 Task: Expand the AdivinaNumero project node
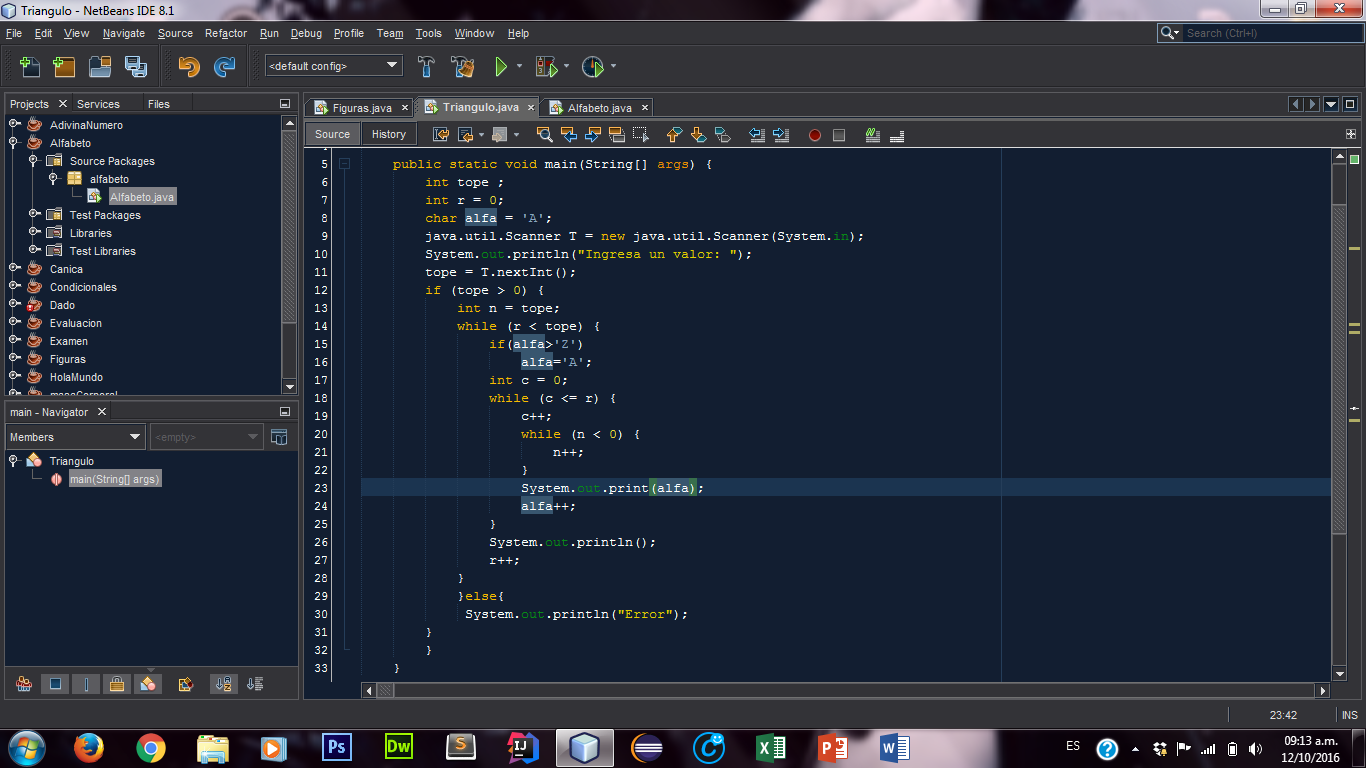coord(14,124)
